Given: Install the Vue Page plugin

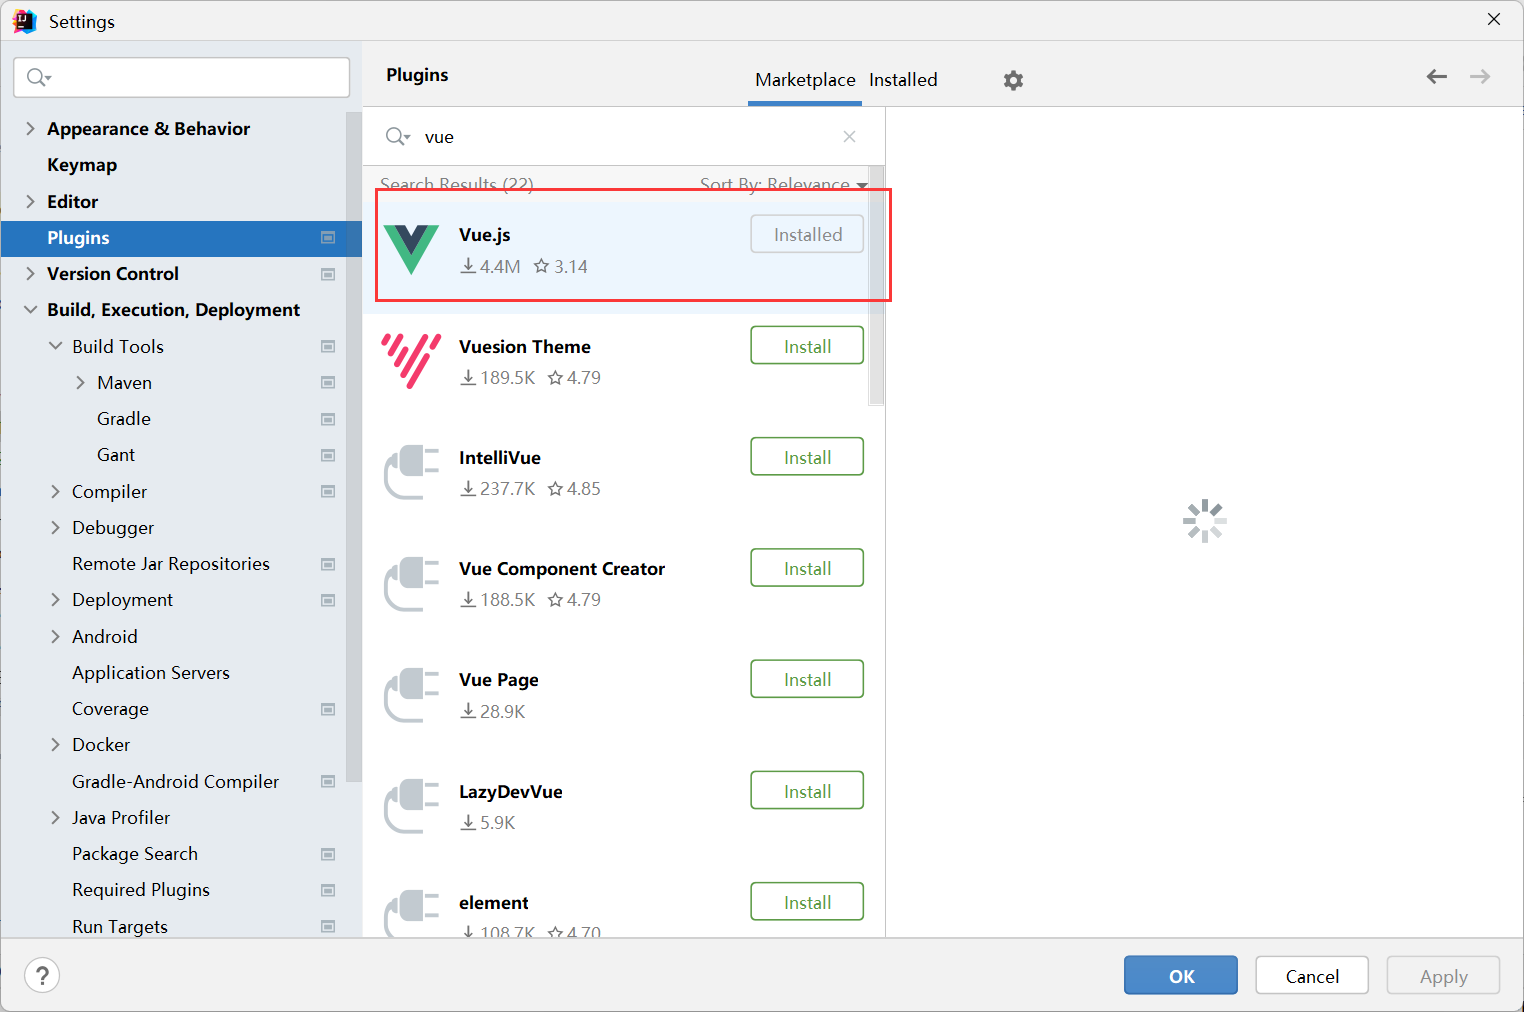Looking at the screenshot, I should (807, 679).
